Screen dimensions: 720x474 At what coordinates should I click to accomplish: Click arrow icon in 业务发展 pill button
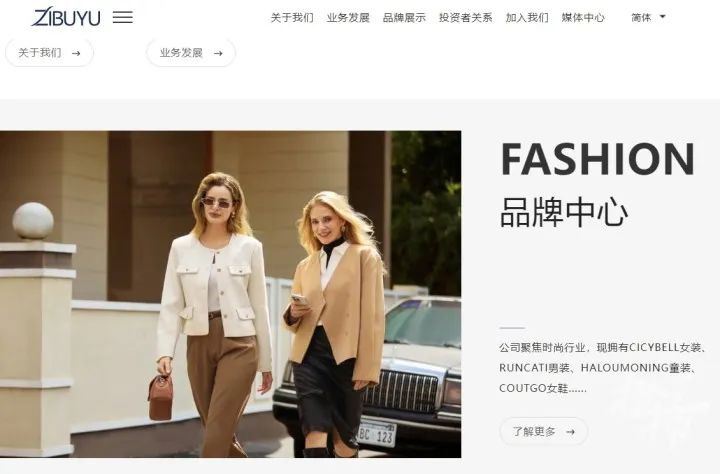[x=218, y=53]
